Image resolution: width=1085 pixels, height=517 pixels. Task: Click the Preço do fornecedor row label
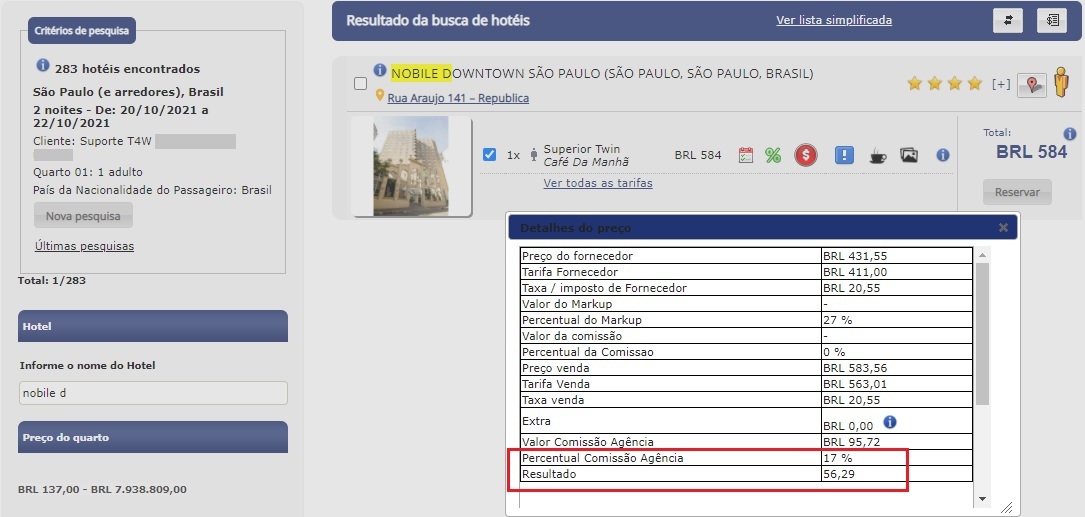[577, 256]
